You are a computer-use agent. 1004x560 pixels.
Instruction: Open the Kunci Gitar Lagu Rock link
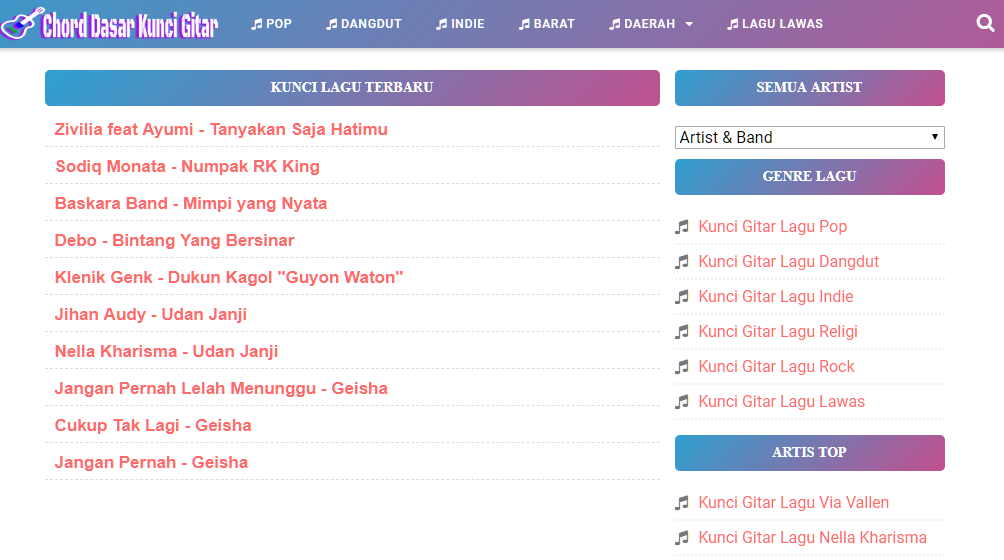777,367
